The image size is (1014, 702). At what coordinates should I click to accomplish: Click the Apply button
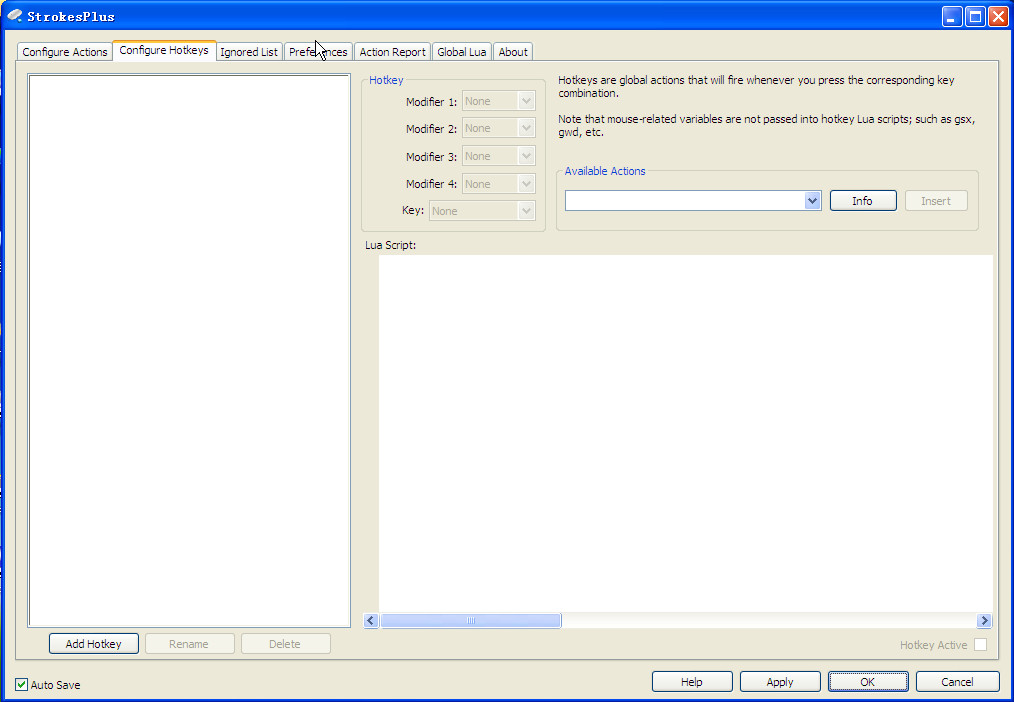[780, 681]
